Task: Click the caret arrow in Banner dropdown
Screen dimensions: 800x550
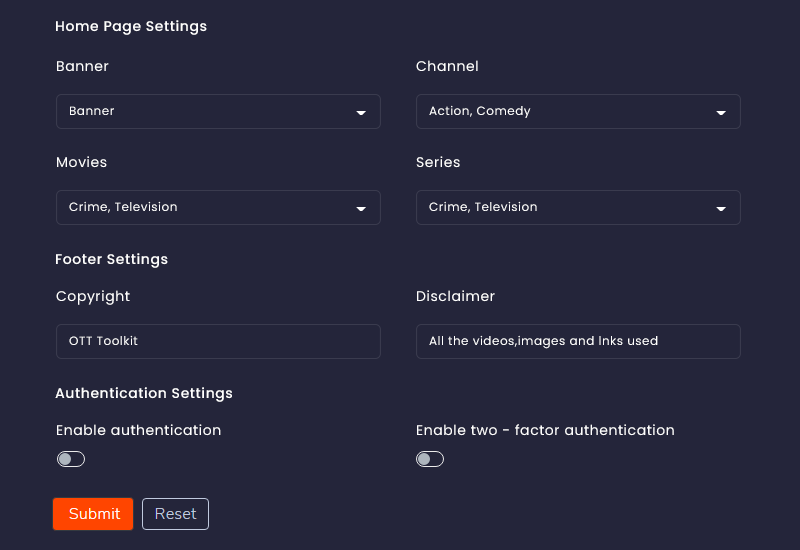Action: 361,113
